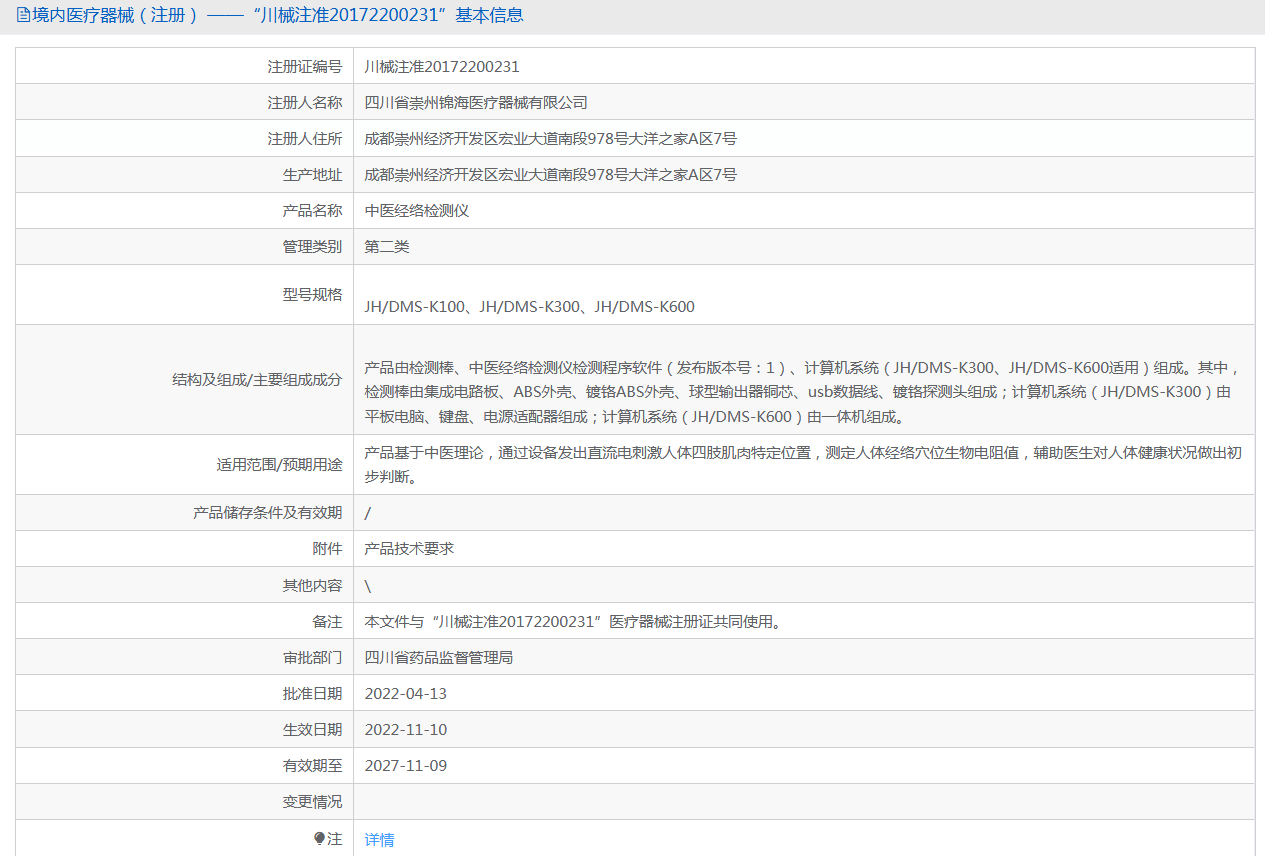Select remark text starting 本文件与

[573, 621]
